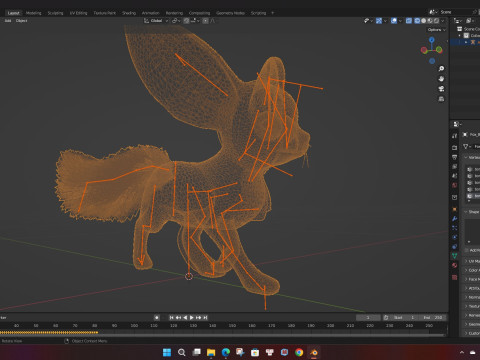Click the current frame number field
The width and height of the screenshot is (480, 360).
[368, 318]
